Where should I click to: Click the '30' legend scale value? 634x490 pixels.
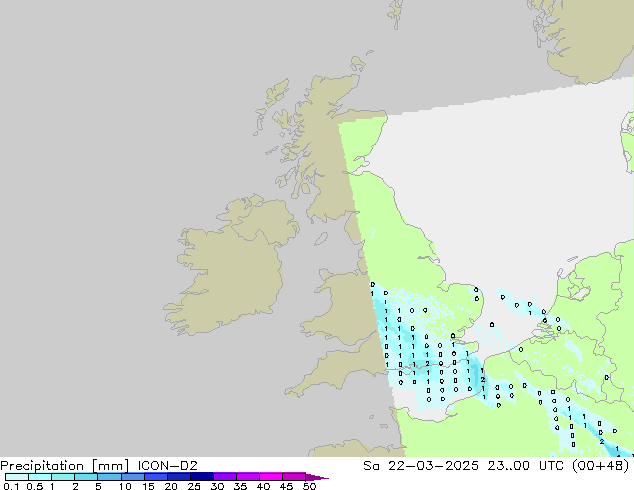click(217, 486)
